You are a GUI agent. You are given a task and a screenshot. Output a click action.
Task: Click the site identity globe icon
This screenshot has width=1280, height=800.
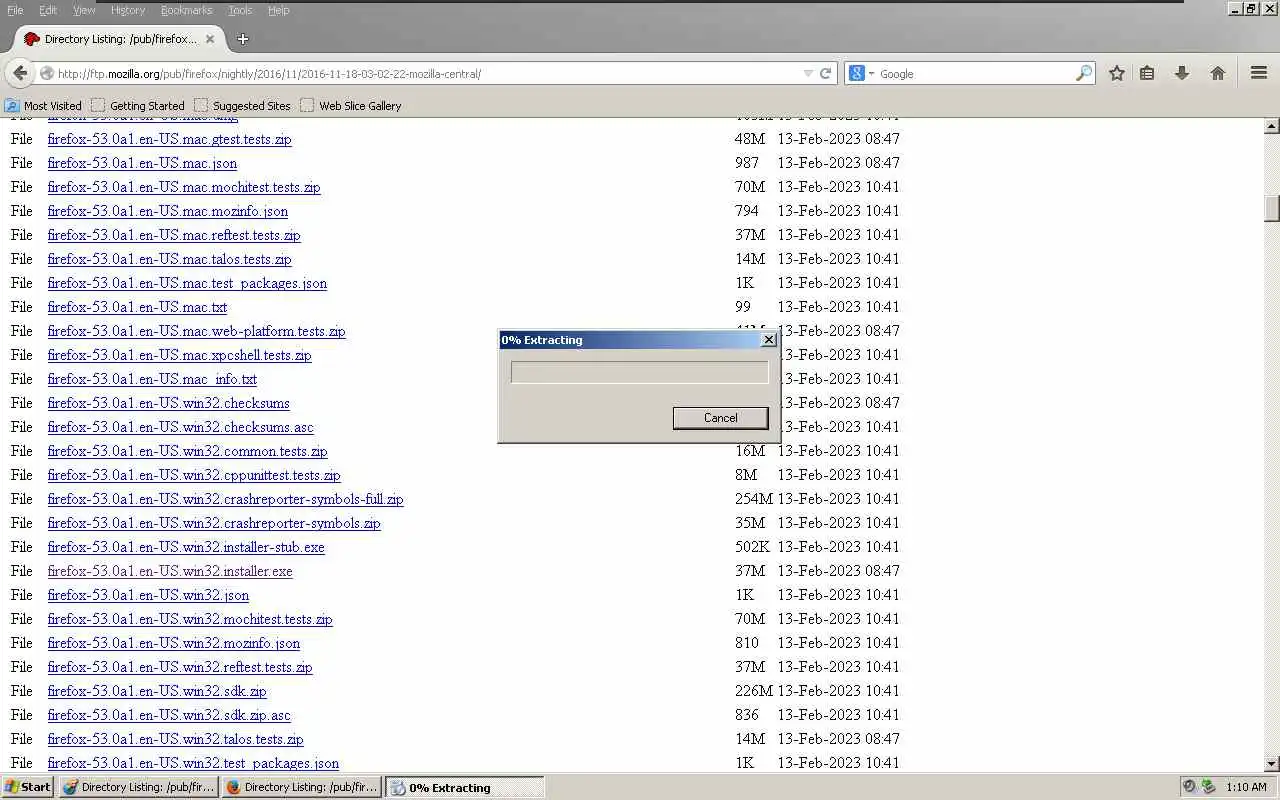point(47,73)
